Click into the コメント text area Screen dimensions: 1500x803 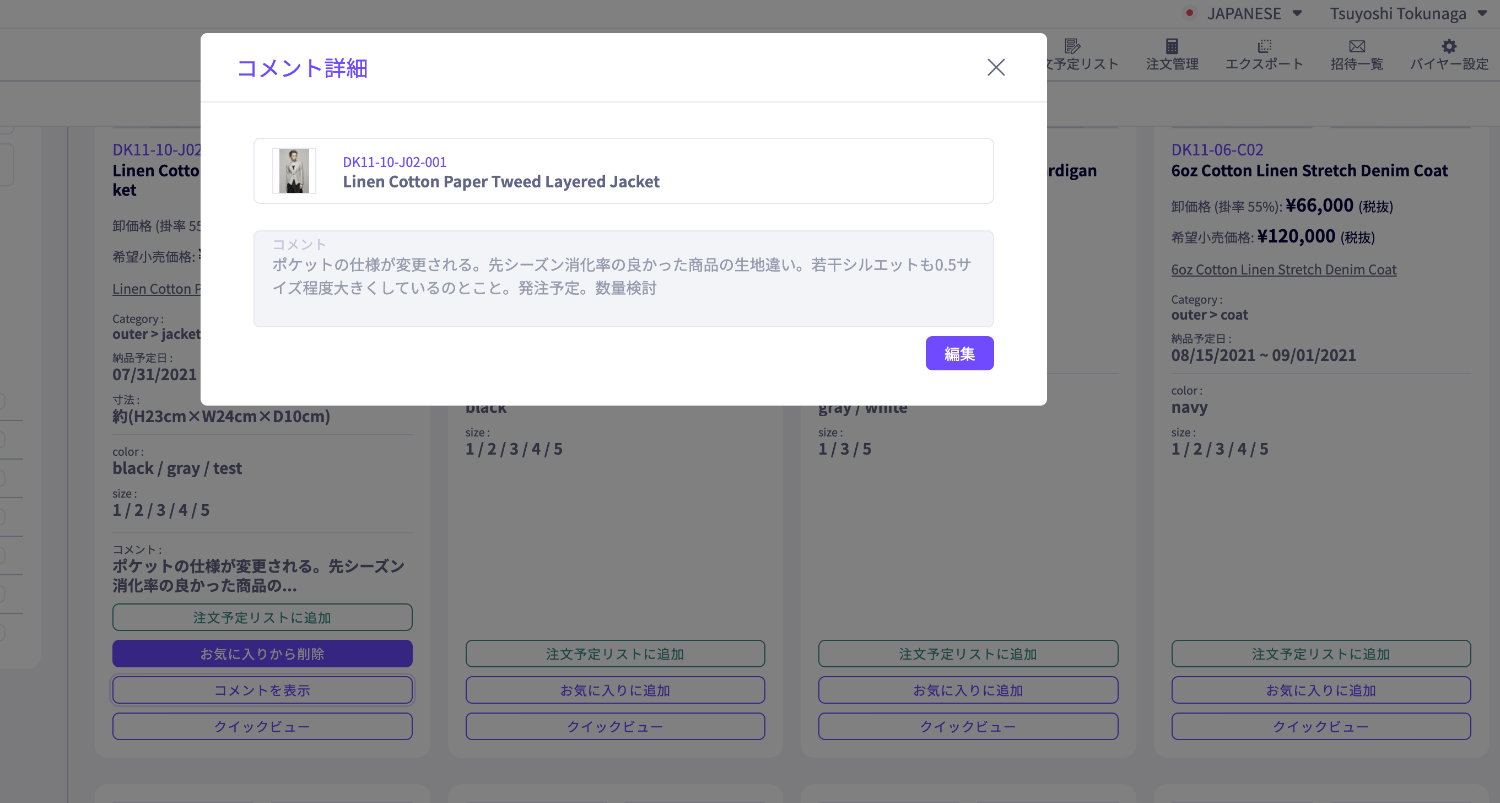click(x=623, y=279)
